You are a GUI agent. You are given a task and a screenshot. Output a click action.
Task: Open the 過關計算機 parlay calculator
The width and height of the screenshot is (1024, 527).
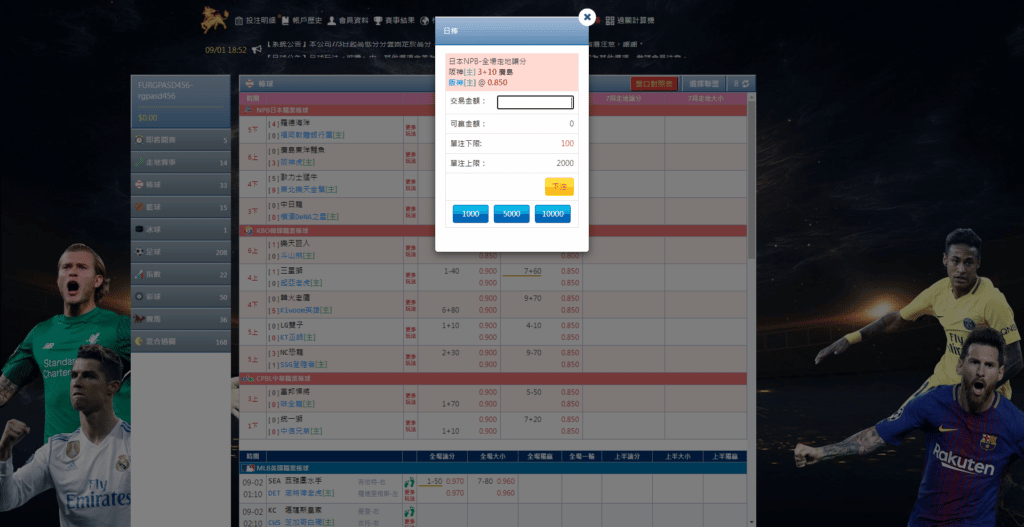pyautogui.click(x=630, y=20)
